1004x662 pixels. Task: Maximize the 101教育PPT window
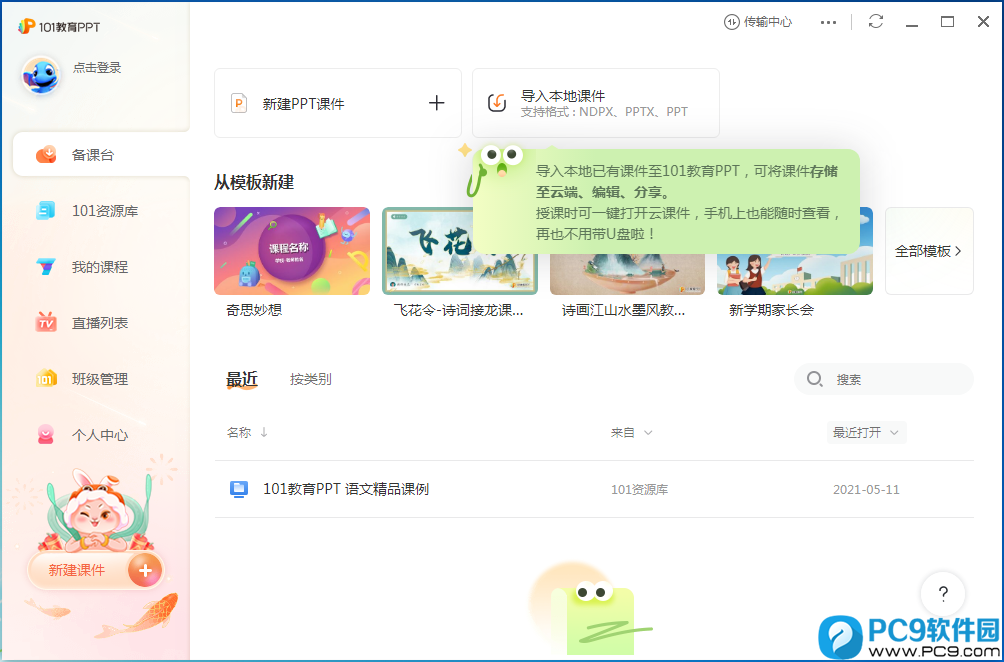pyautogui.click(x=948, y=22)
